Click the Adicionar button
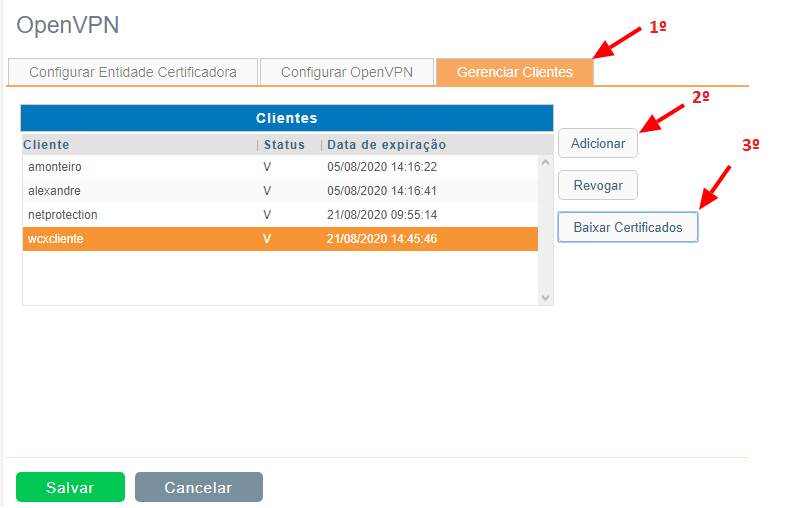Screen dimensions: 800x508 pyautogui.click(x=598, y=143)
